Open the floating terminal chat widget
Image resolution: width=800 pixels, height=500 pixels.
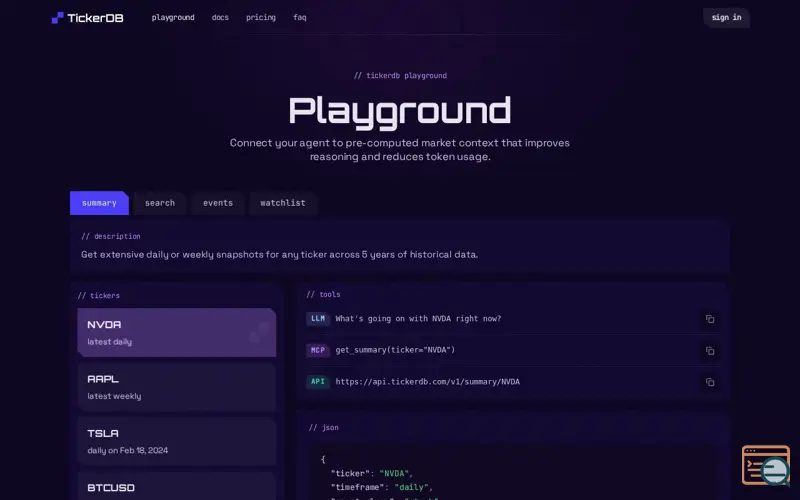click(766, 465)
